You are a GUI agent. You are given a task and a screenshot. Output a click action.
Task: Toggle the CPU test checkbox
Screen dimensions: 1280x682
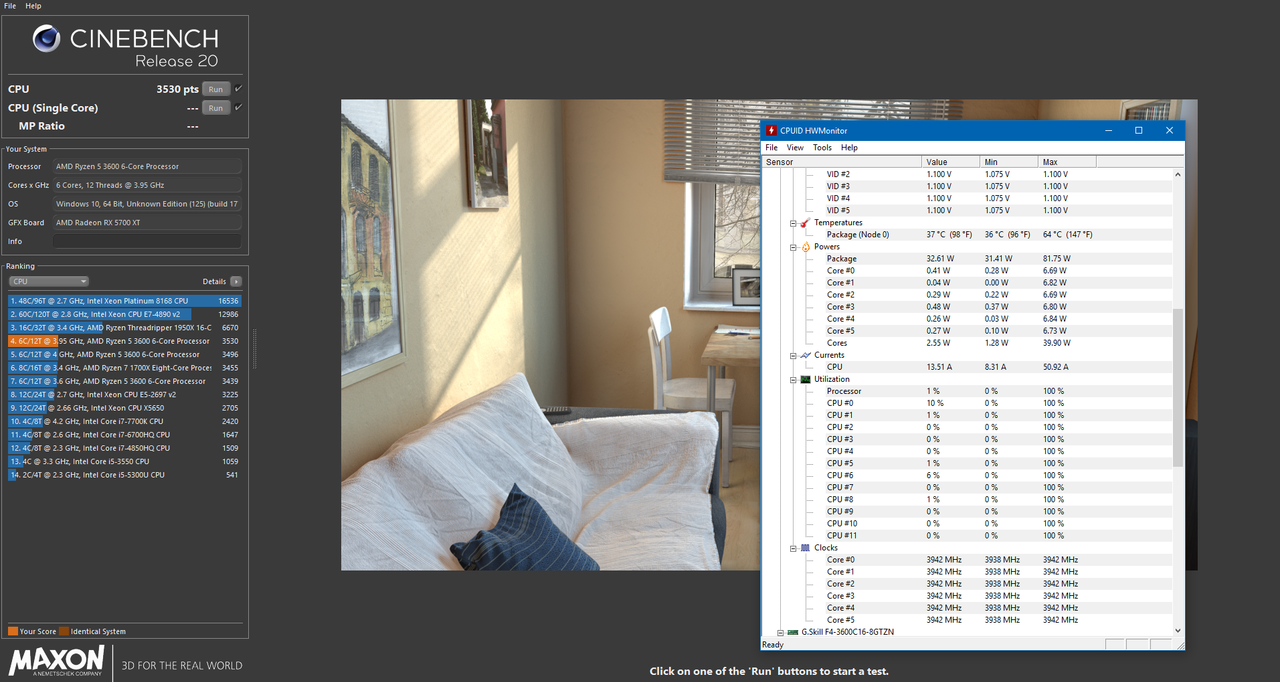tap(238, 89)
